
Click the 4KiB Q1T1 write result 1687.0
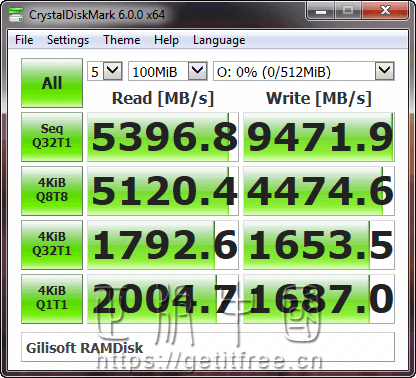(319, 299)
